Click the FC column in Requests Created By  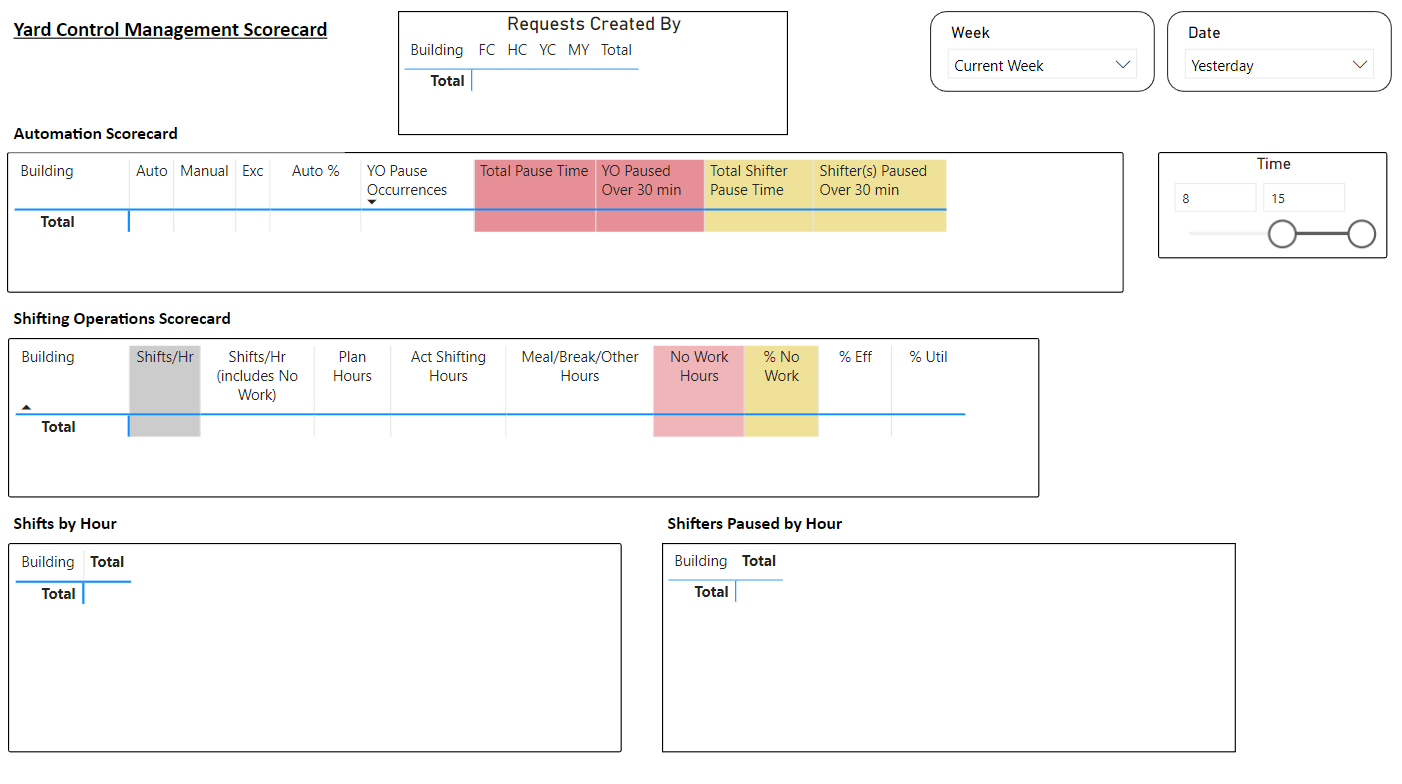[487, 50]
